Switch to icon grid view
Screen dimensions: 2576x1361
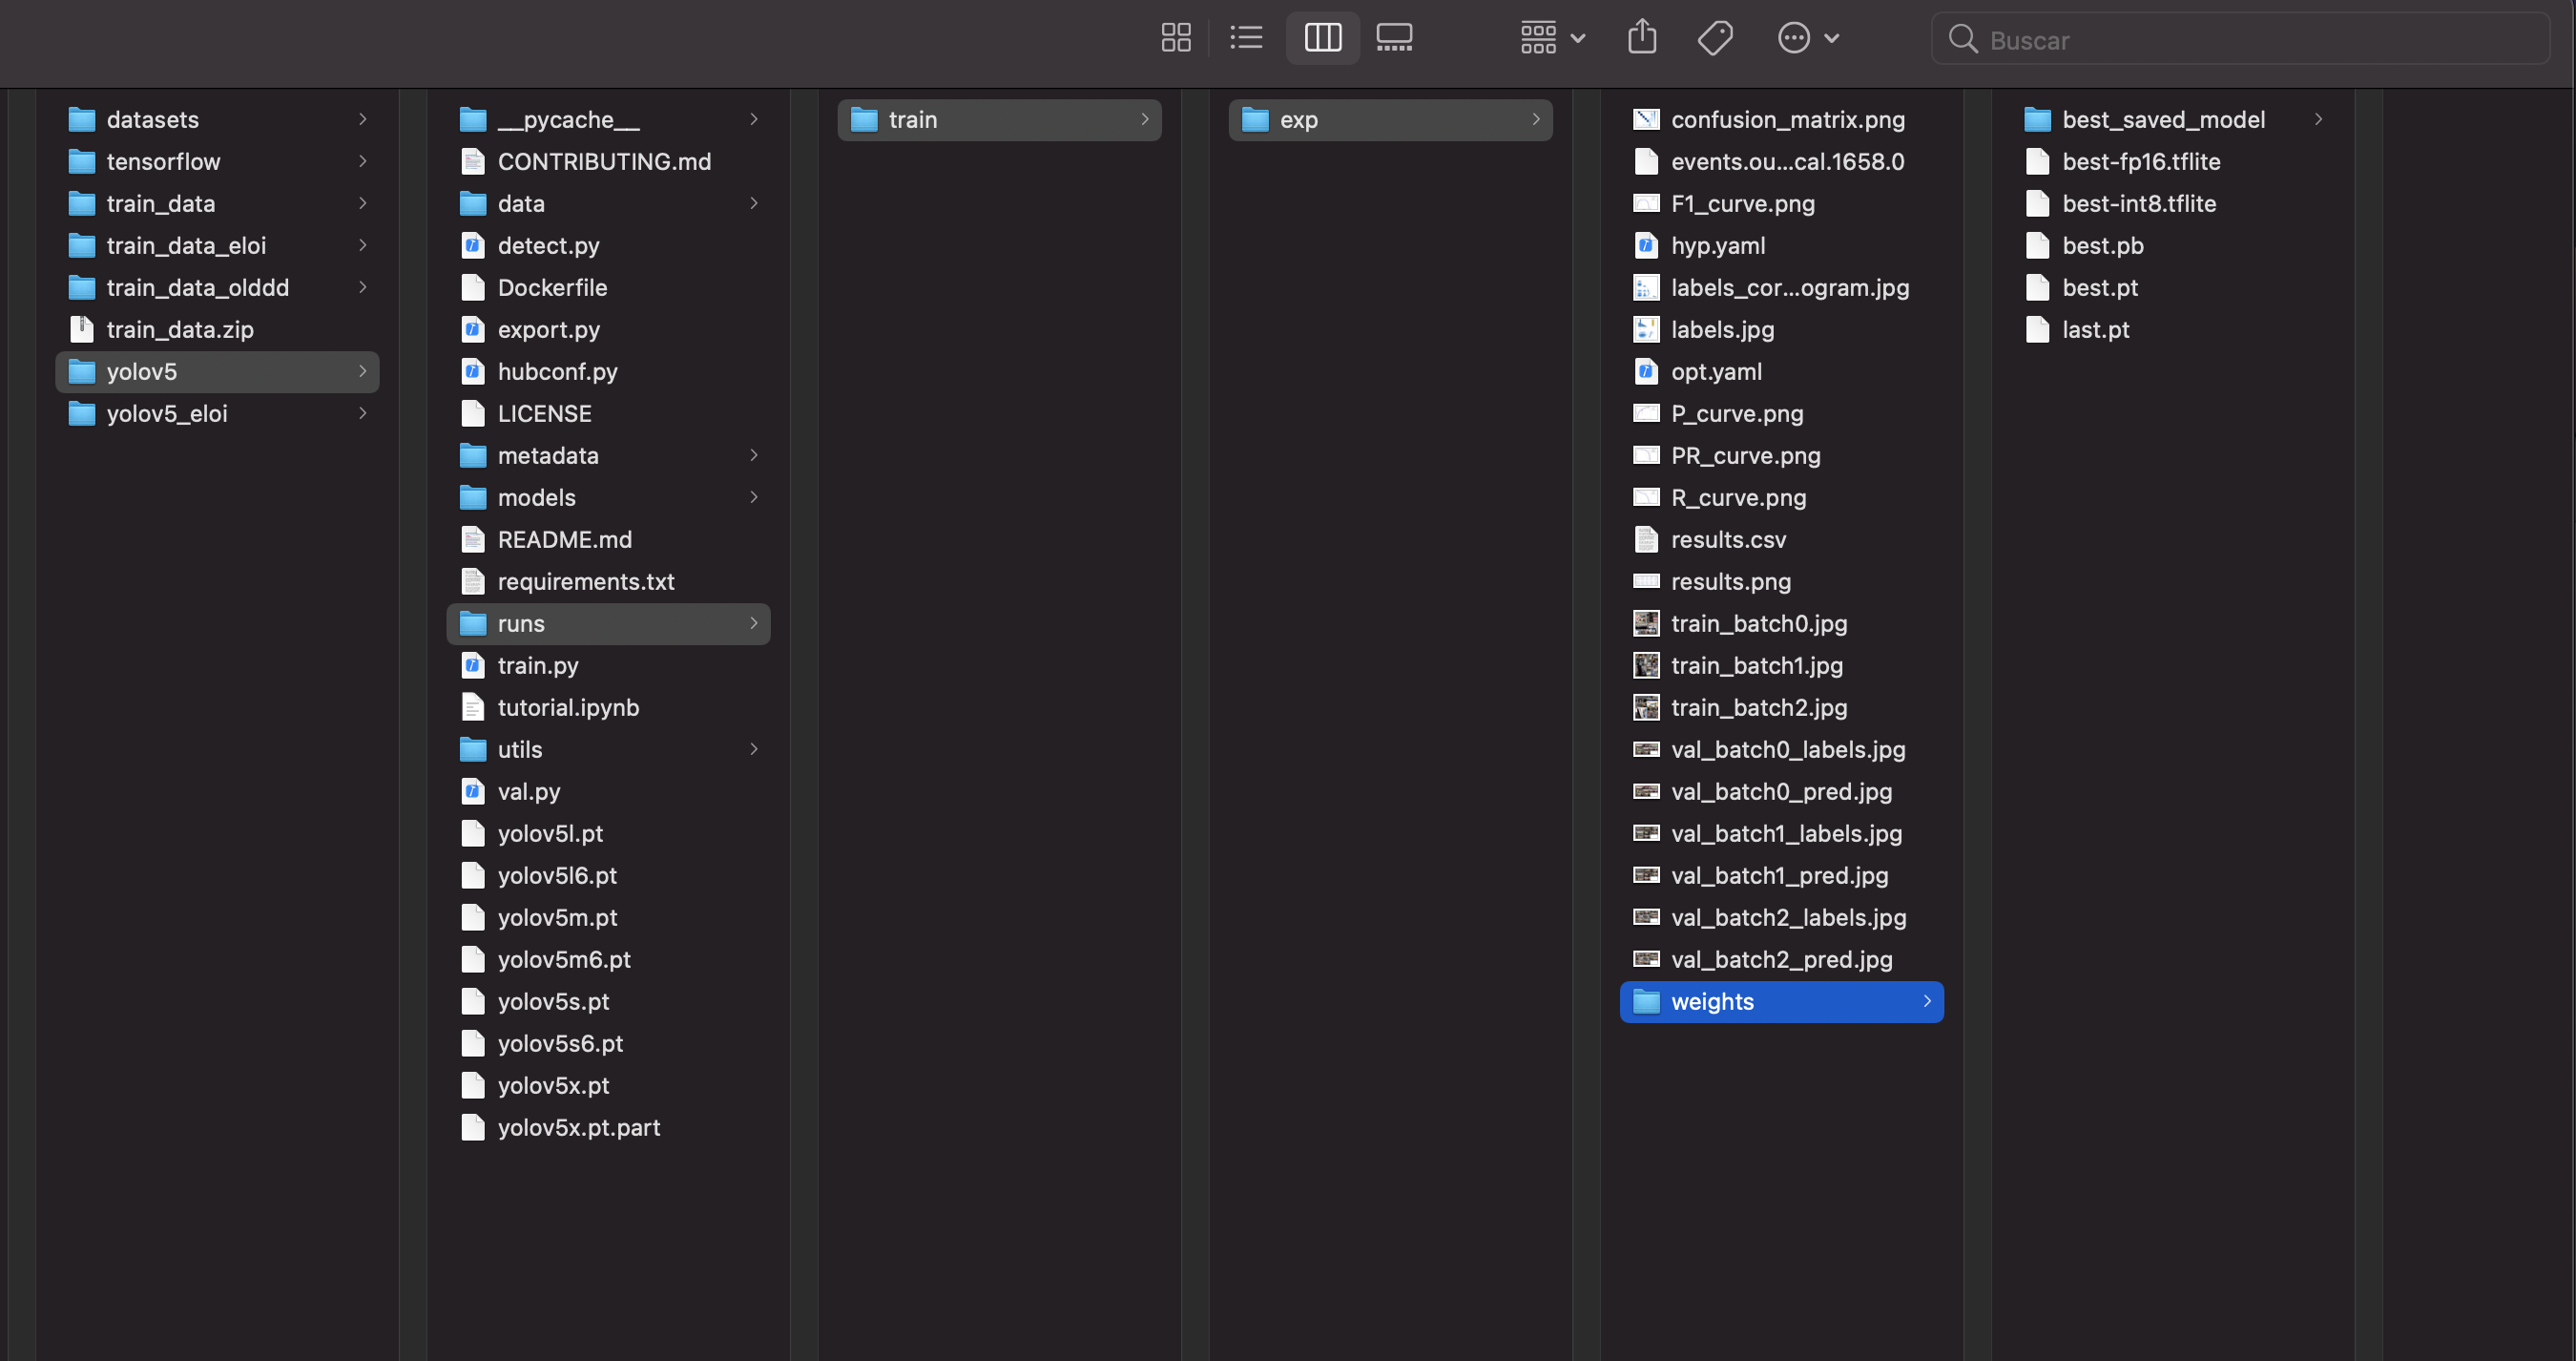1176,38
